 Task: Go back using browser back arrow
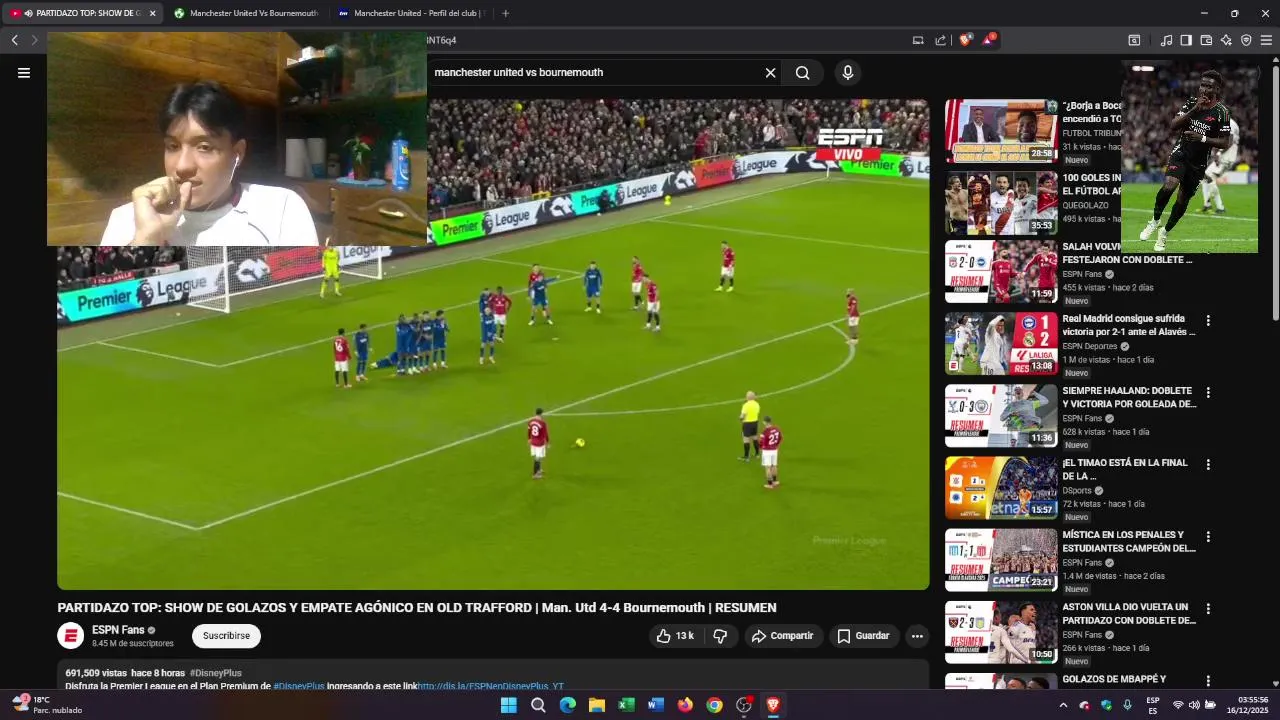point(14,40)
